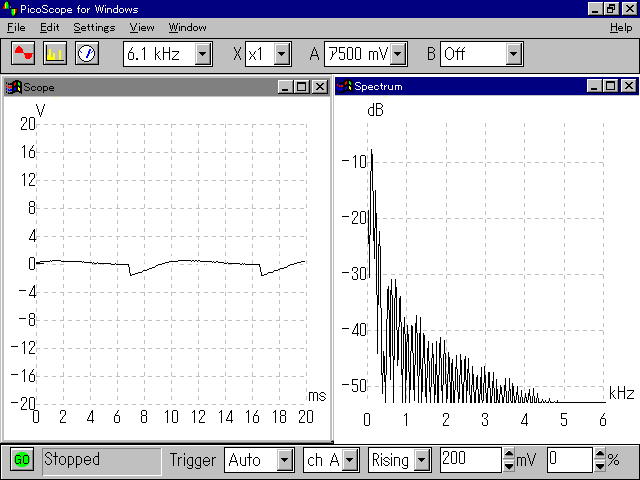
Task: Click the Spectrum window's system icon
Action: pyautogui.click(x=344, y=86)
